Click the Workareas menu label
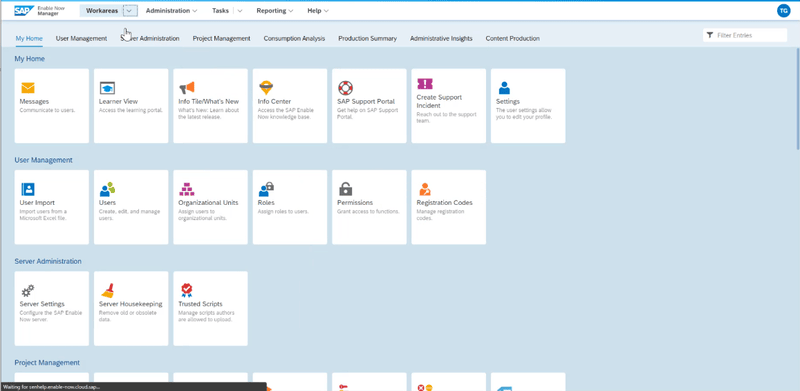Viewport: 800px width, 391px height. pyautogui.click(x=102, y=11)
